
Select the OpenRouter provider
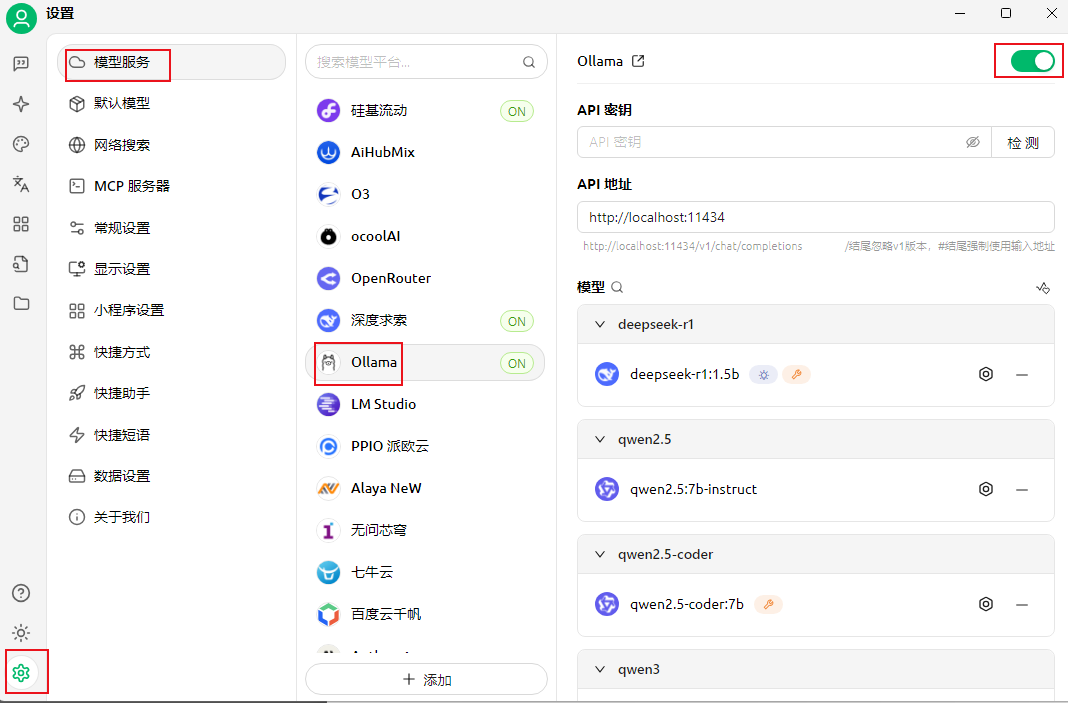(425, 278)
